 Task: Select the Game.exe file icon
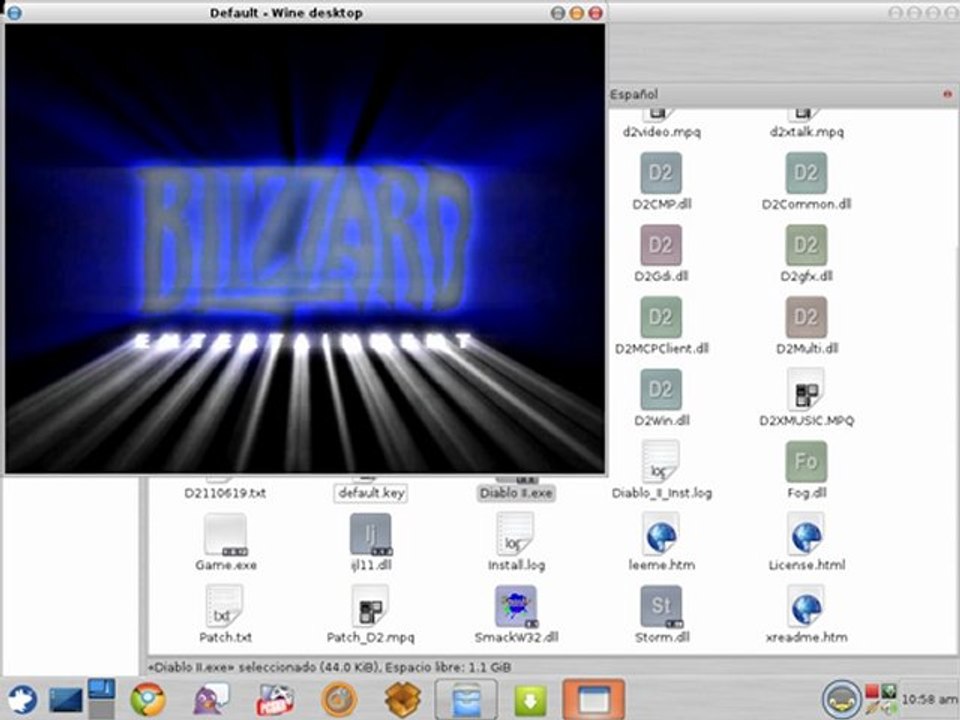tap(225, 534)
